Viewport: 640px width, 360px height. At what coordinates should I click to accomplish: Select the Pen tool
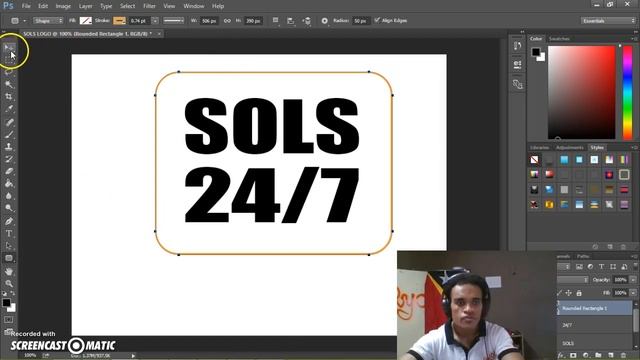(x=9, y=221)
